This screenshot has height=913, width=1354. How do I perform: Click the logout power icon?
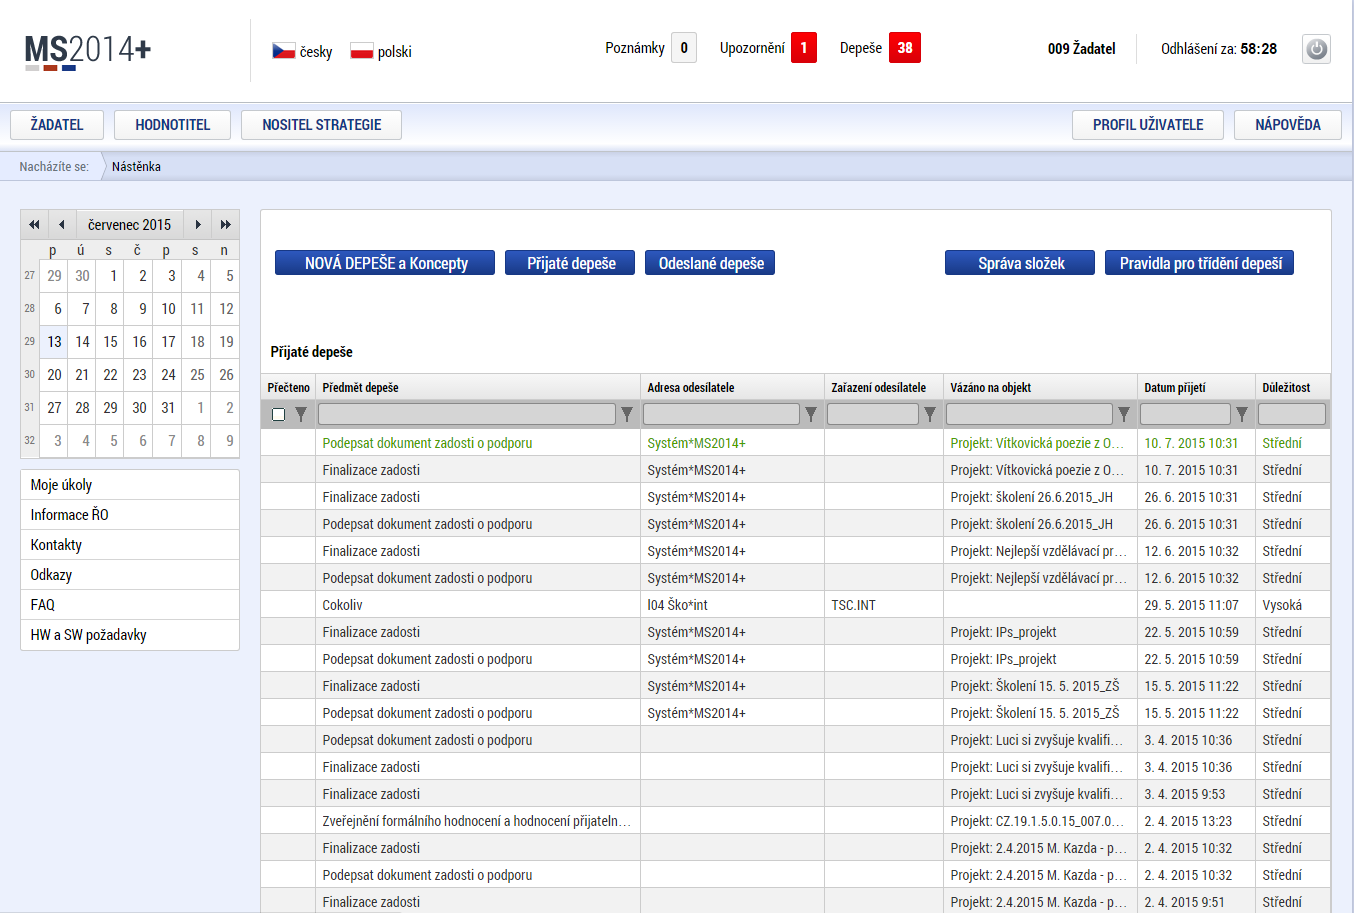1317,48
